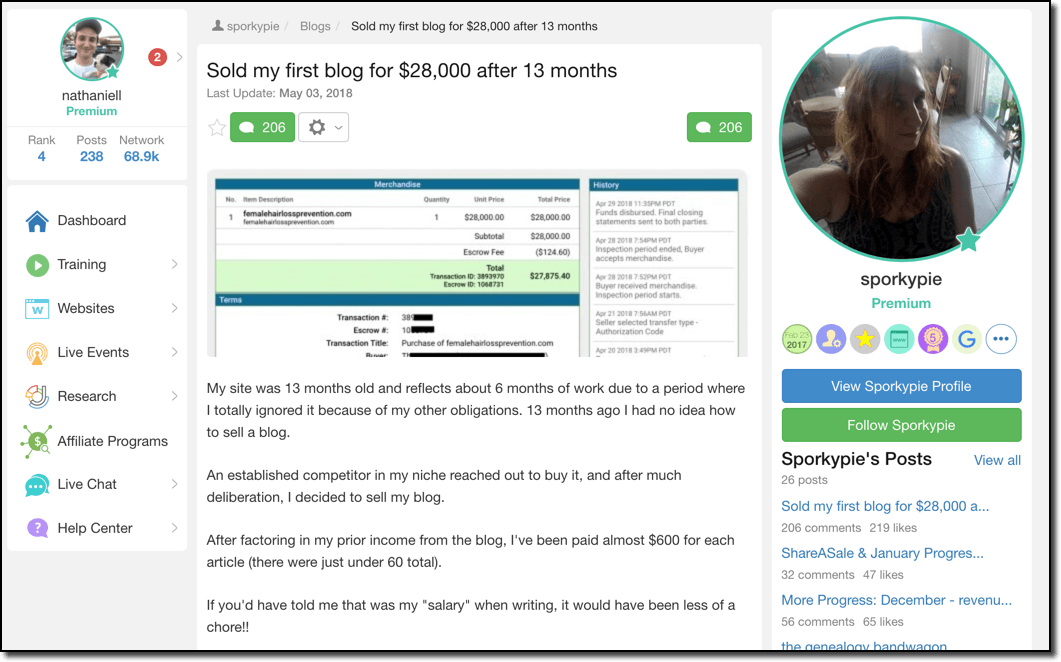Expand the Live Chat submenu arrow

coord(175,485)
